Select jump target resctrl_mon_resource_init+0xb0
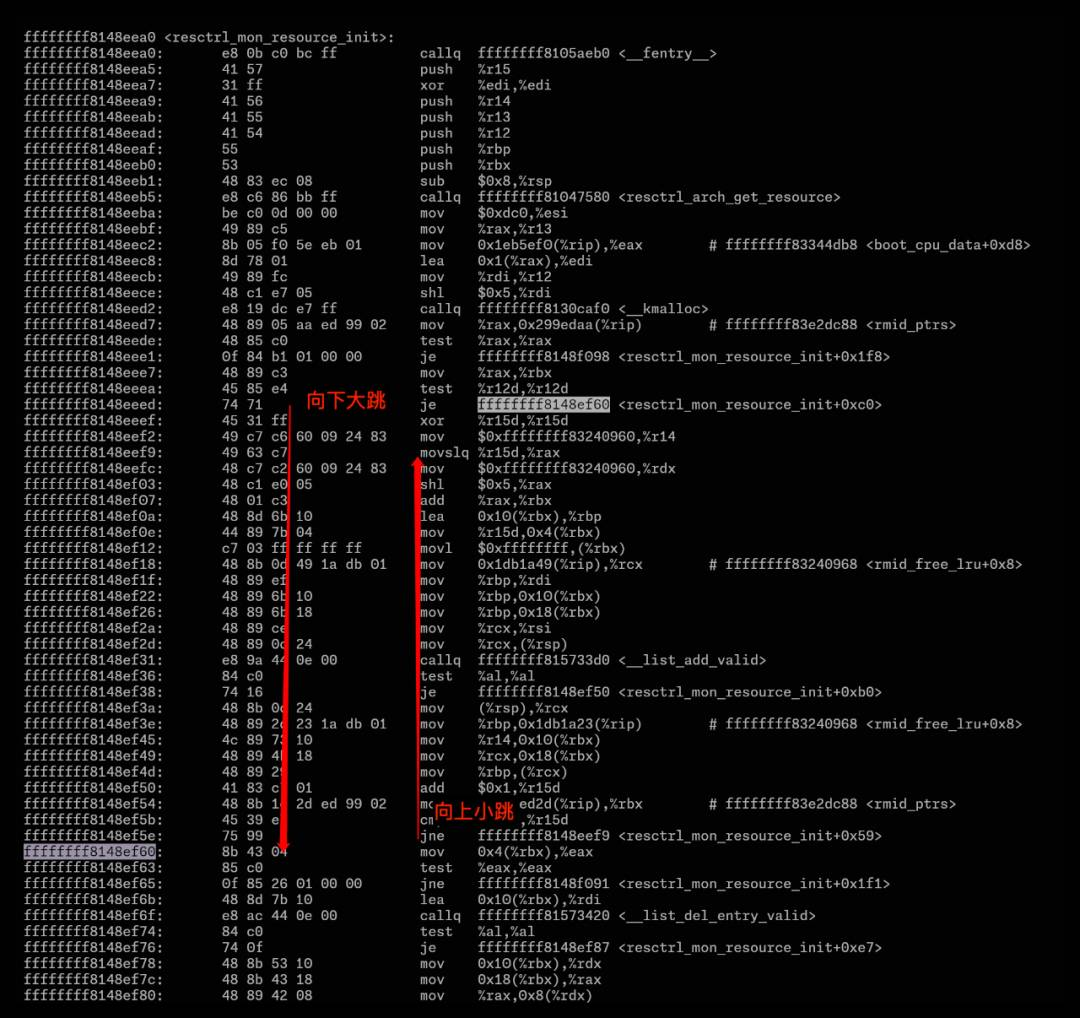Viewport: 1080px width, 1018px height. pyautogui.click(x=750, y=692)
